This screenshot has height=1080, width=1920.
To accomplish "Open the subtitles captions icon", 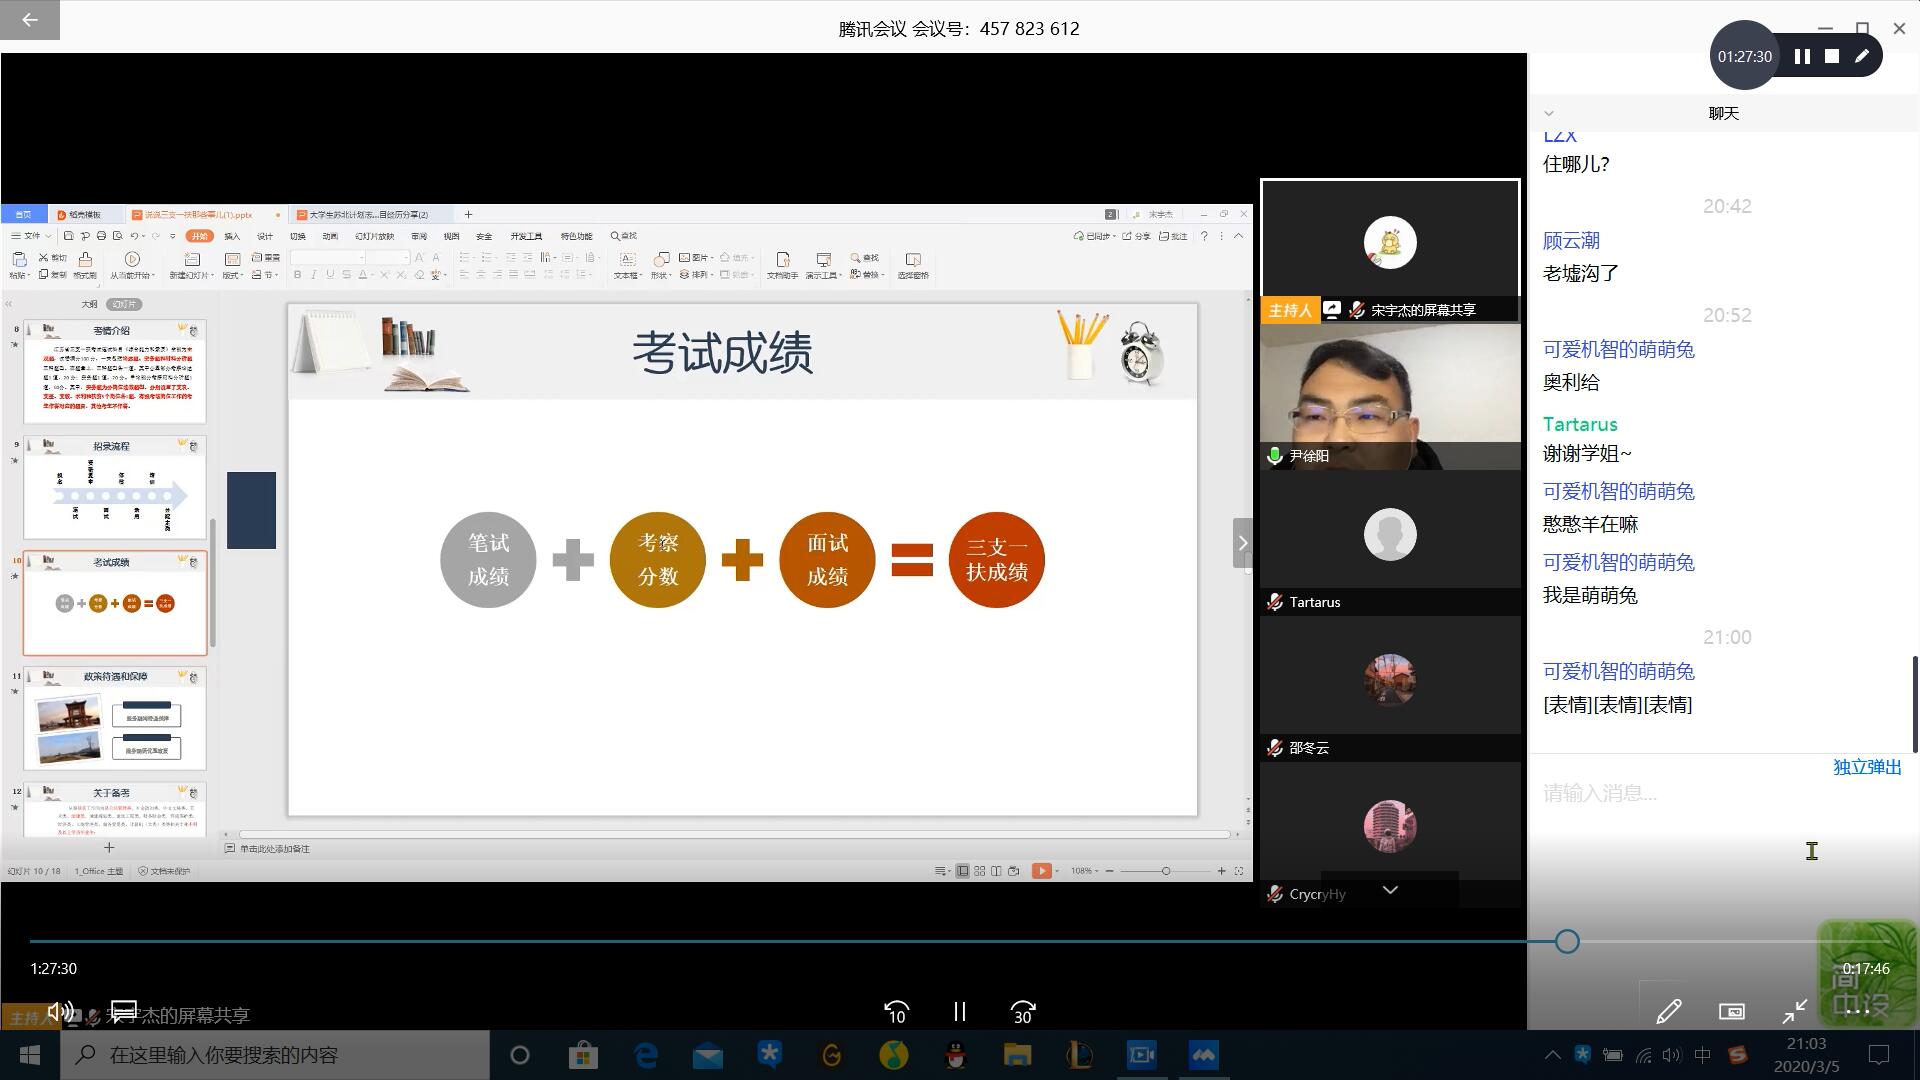I will [x=123, y=1011].
